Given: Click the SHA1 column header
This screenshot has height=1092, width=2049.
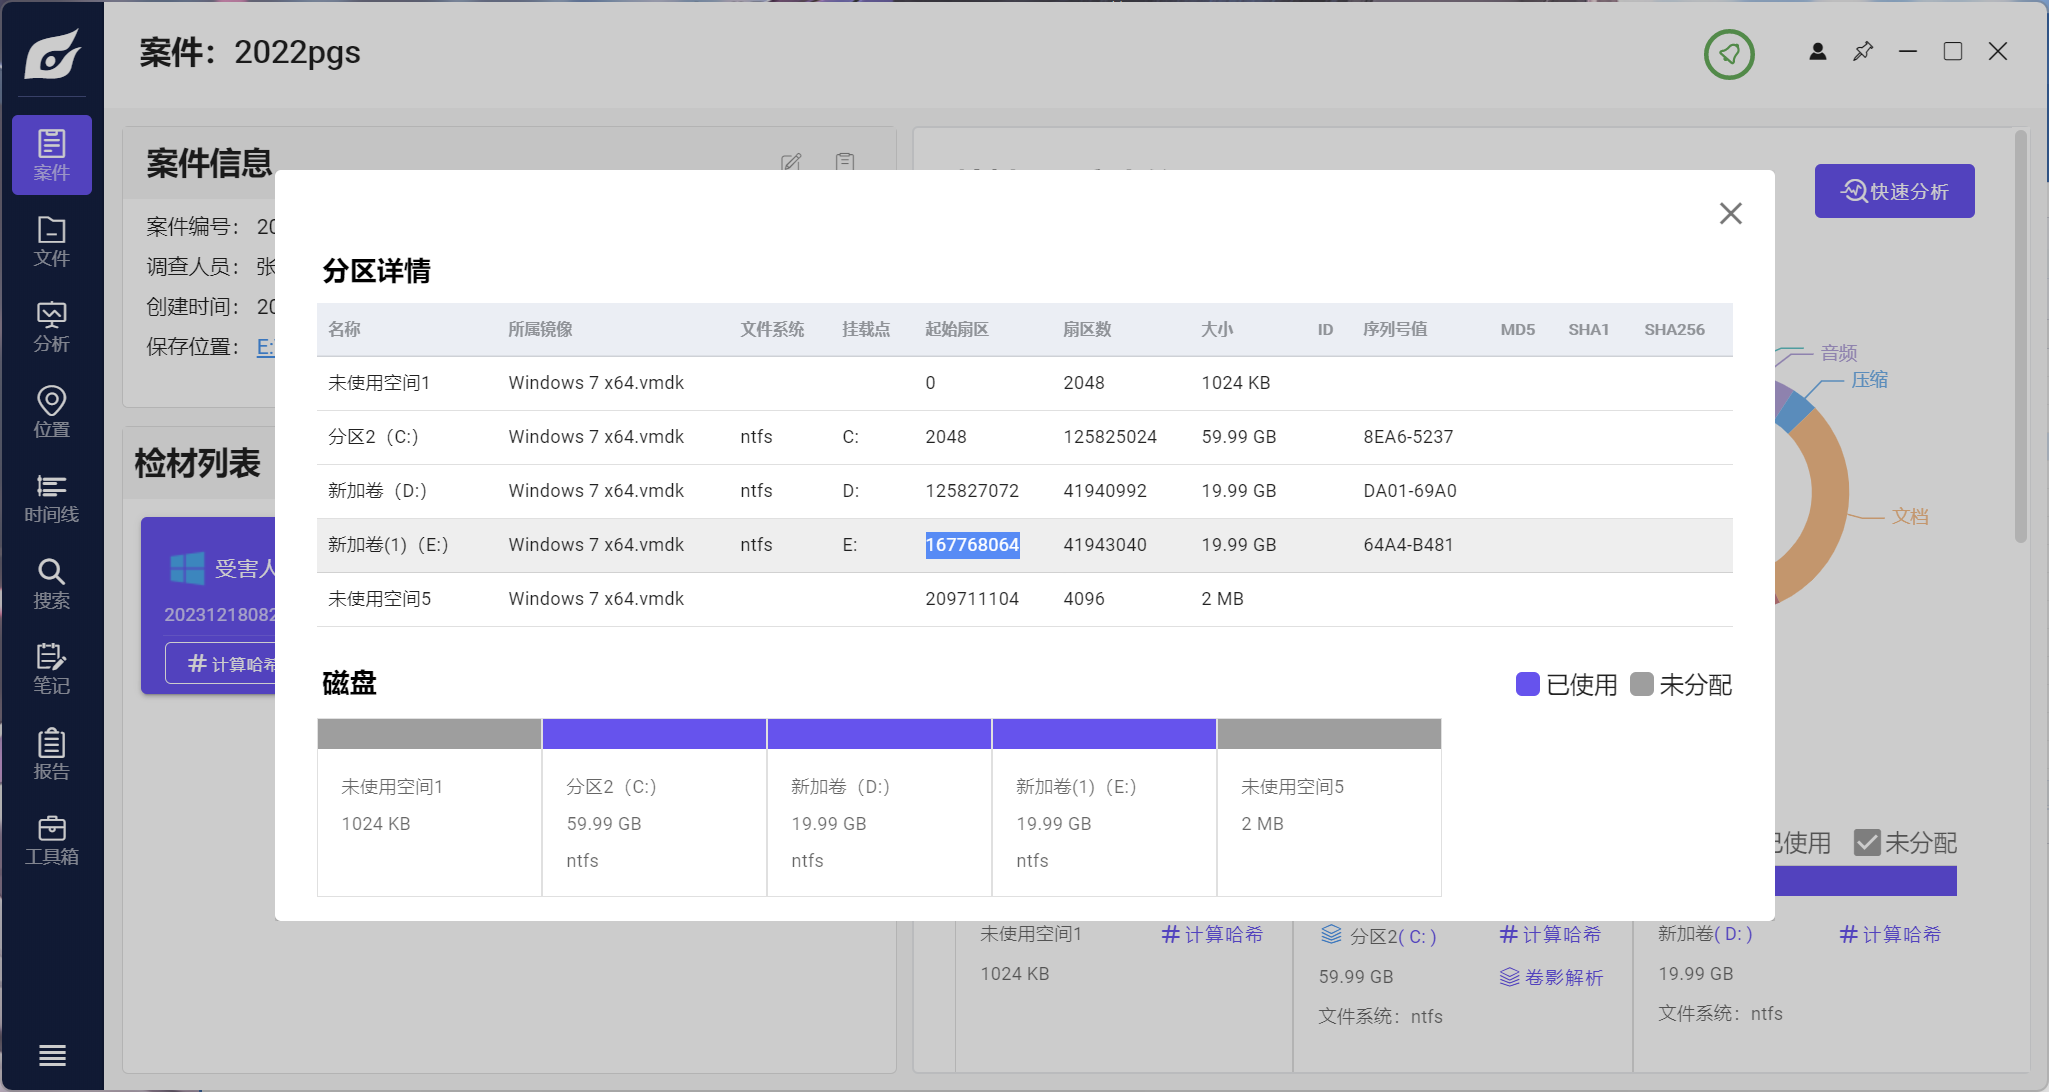Looking at the screenshot, I should (1589, 329).
